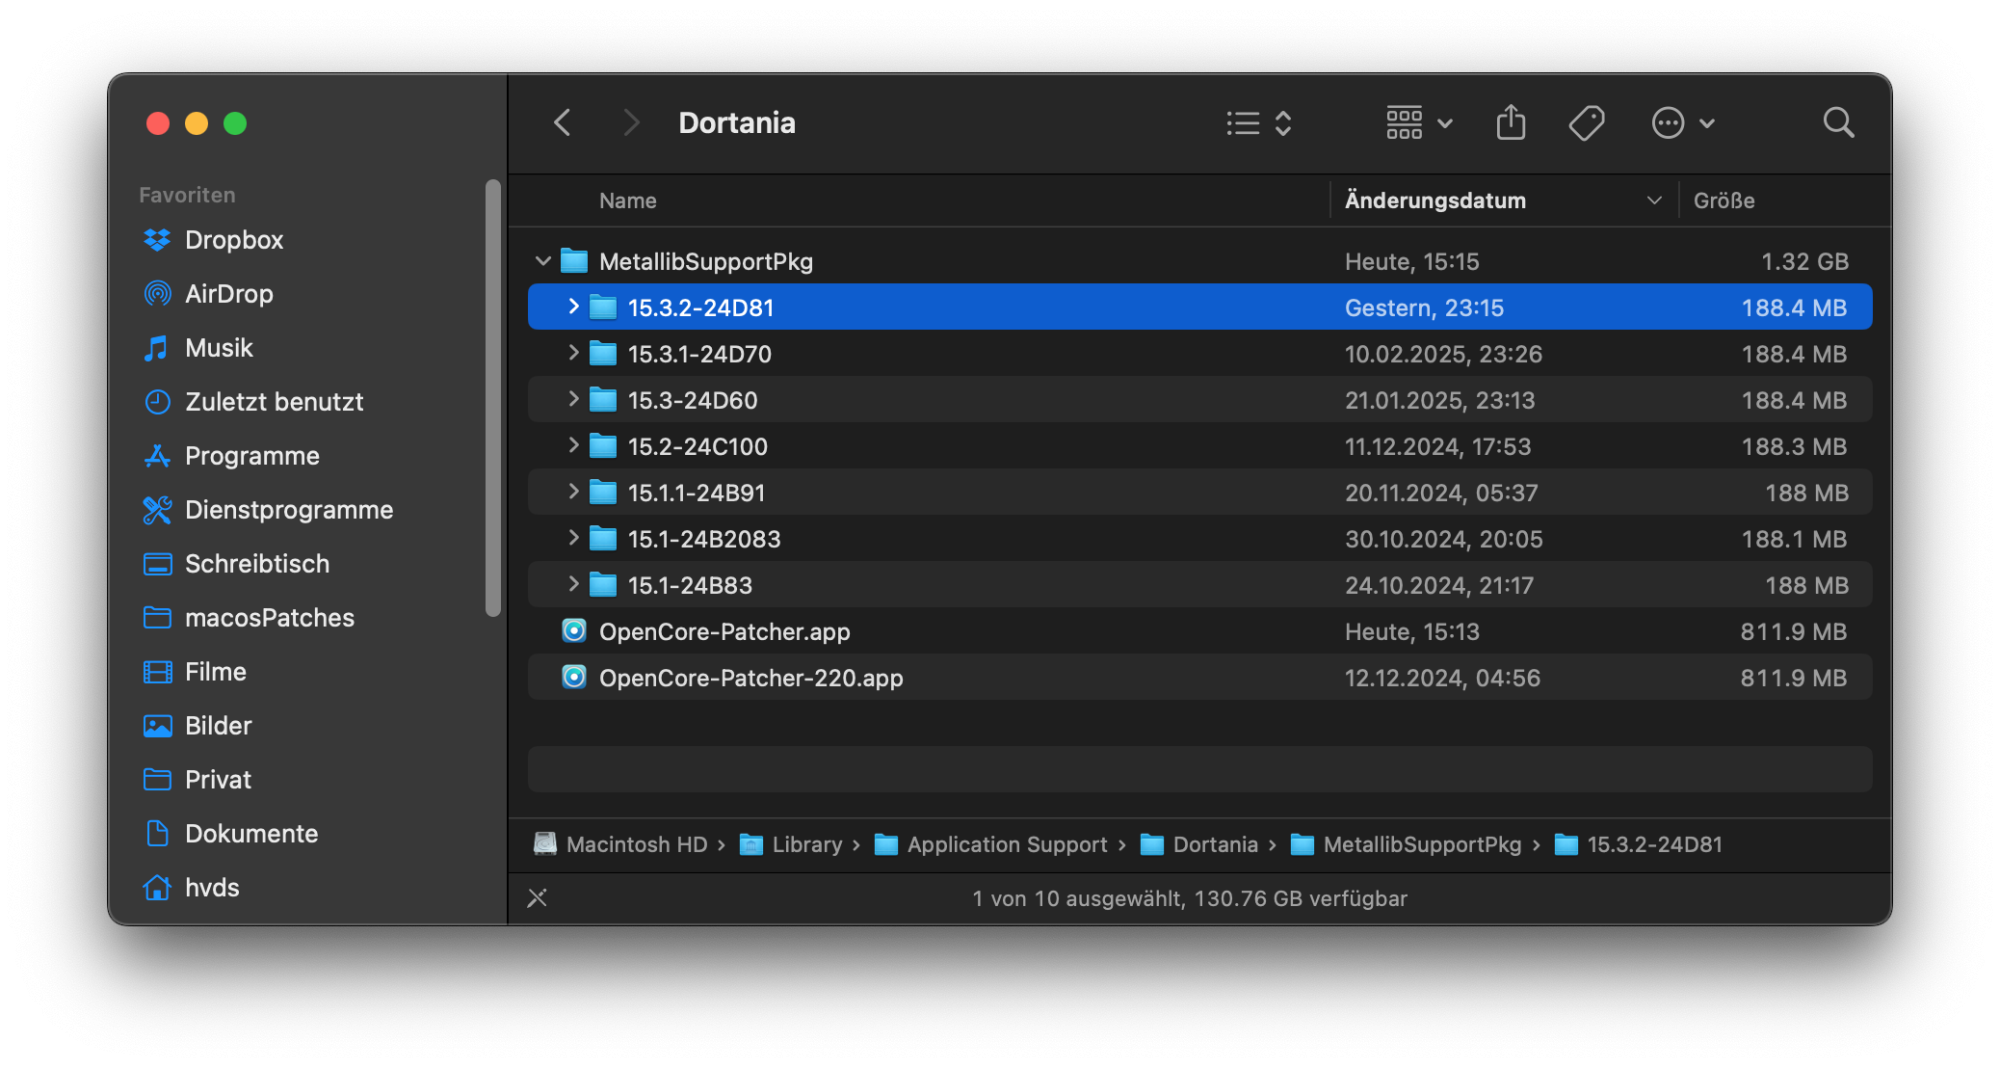
Task: Sort by the Größe column
Action: [x=1724, y=201]
